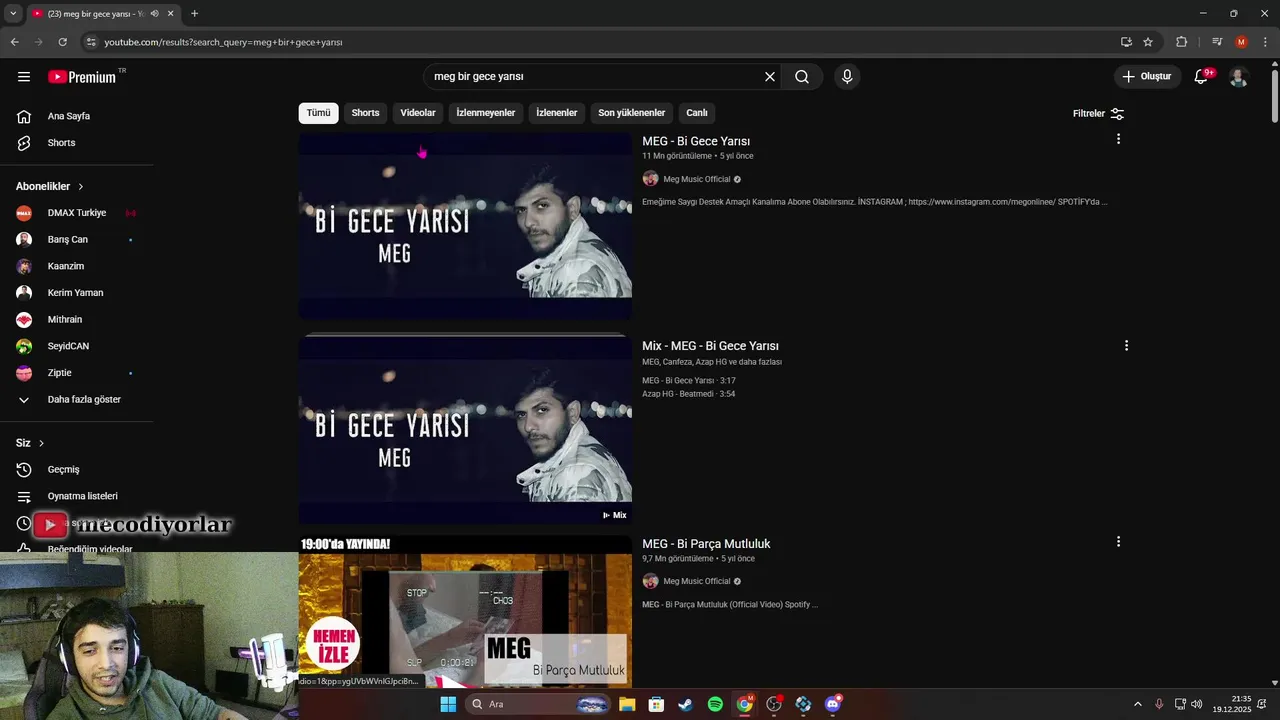Open more options for MEG - Bi Parça Mutluluk
Screen dimensions: 1280x720
click(1118, 541)
